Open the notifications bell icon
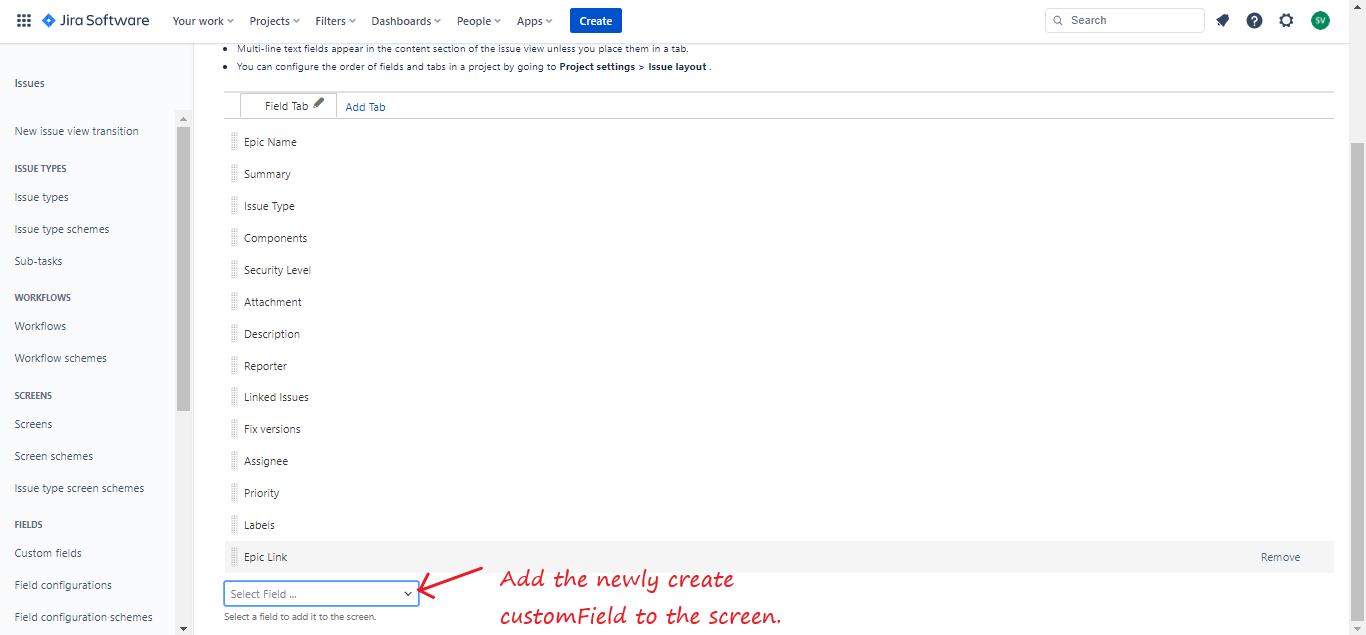1366x635 pixels. (1222, 20)
